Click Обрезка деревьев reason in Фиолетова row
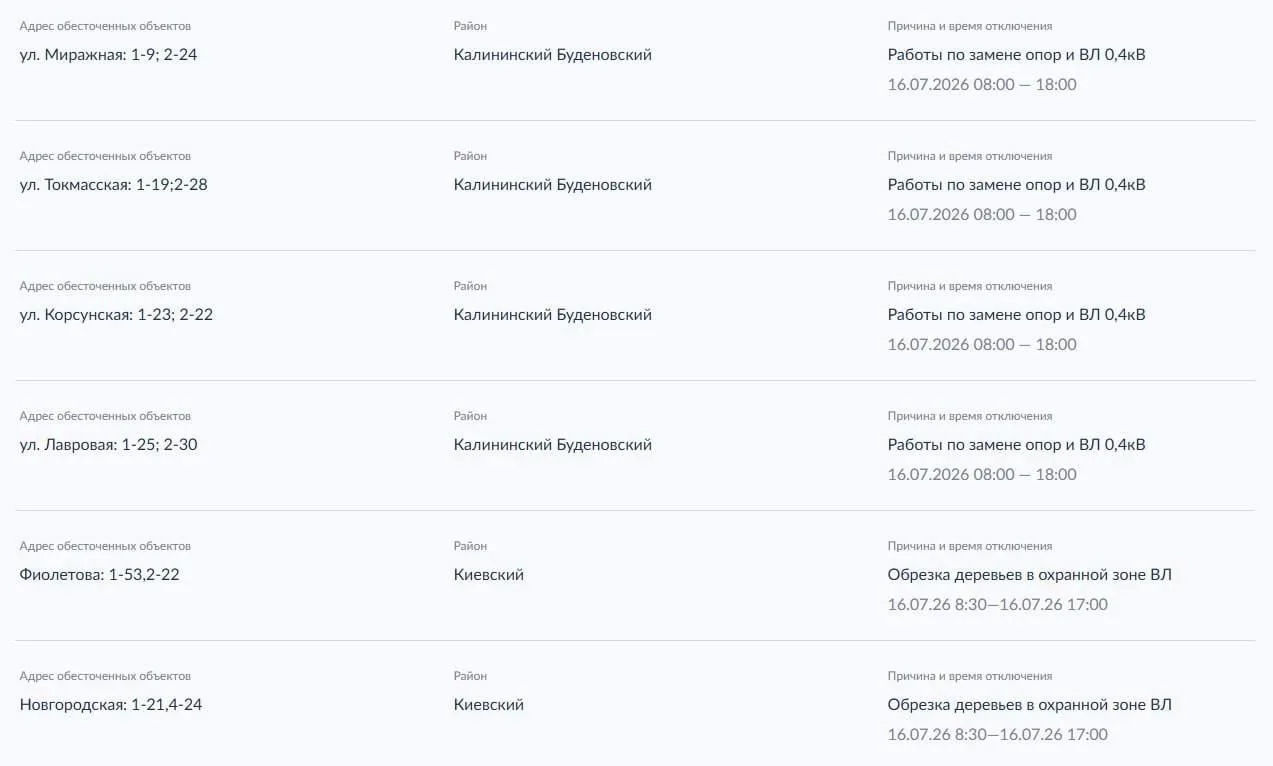Screen dimensions: 1273x766 (x=1029, y=575)
